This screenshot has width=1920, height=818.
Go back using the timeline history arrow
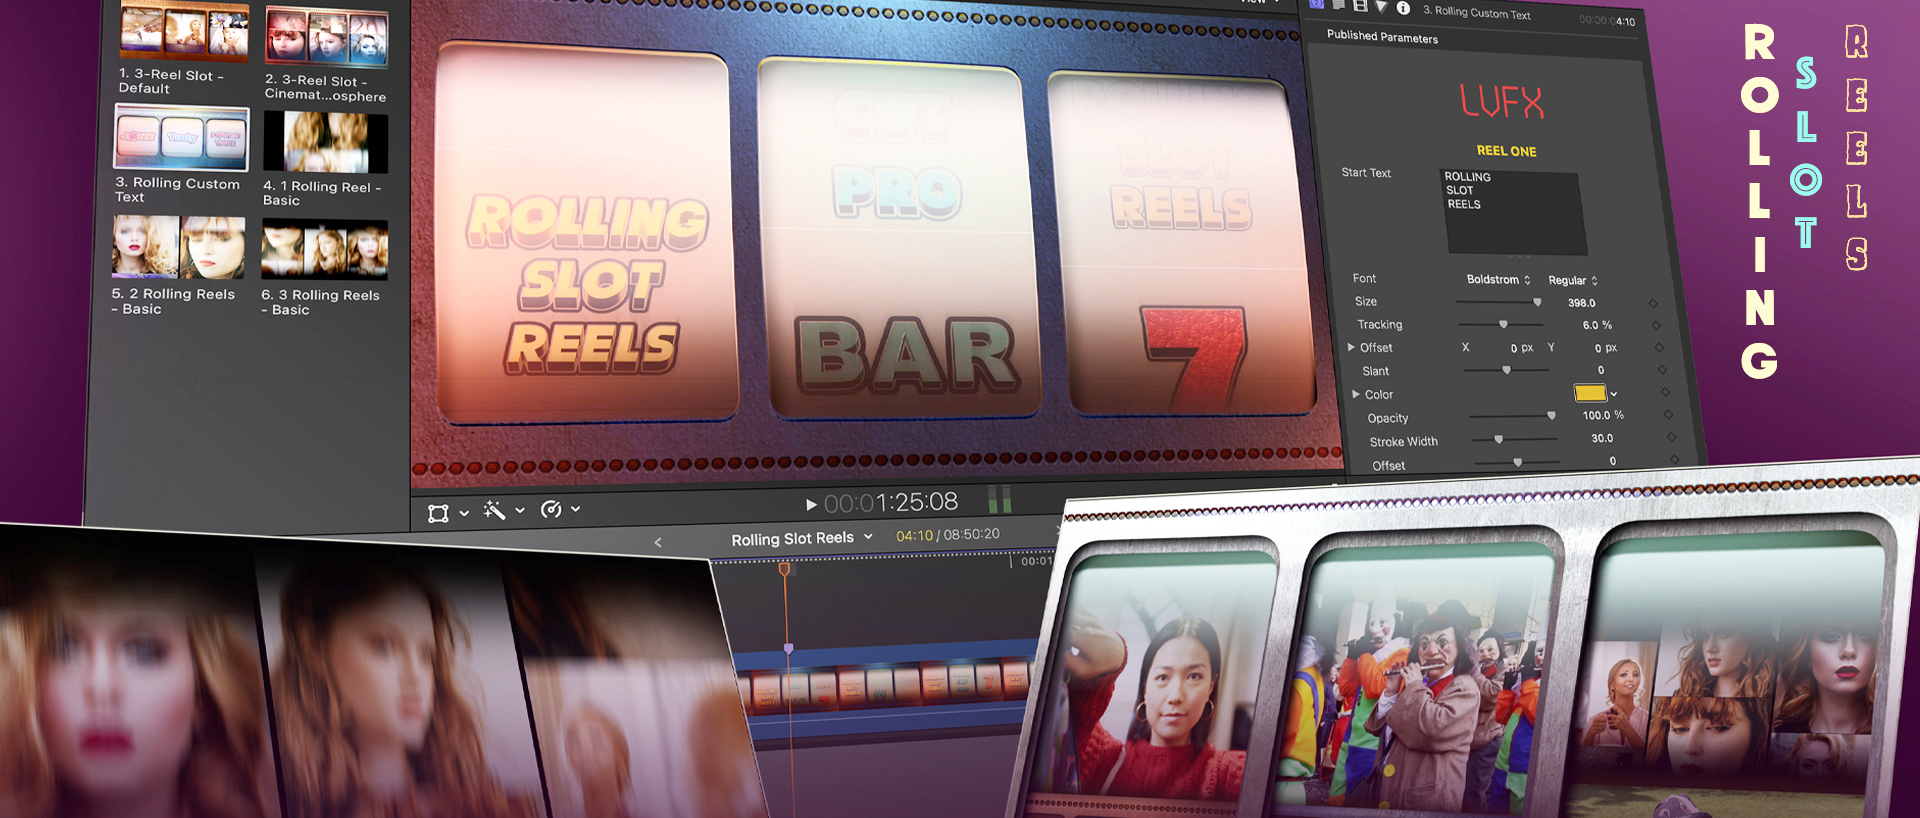coord(658,542)
